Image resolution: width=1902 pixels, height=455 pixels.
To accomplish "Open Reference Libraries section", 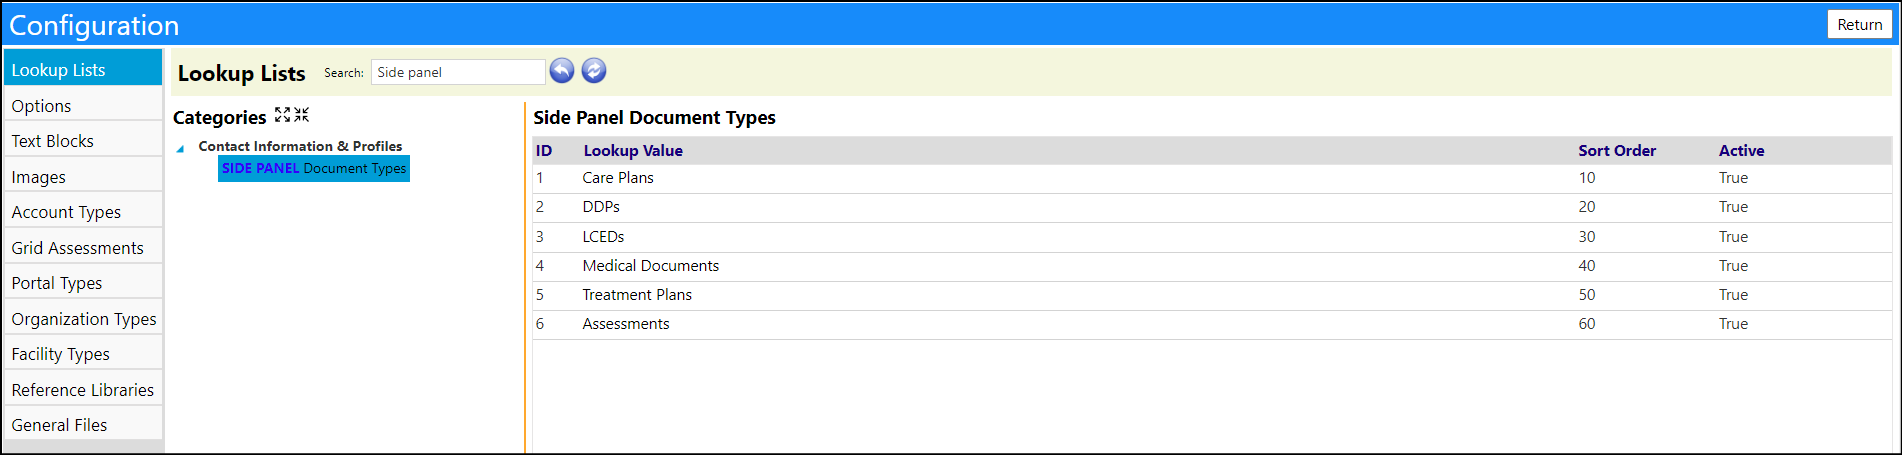I will [83, 390].
